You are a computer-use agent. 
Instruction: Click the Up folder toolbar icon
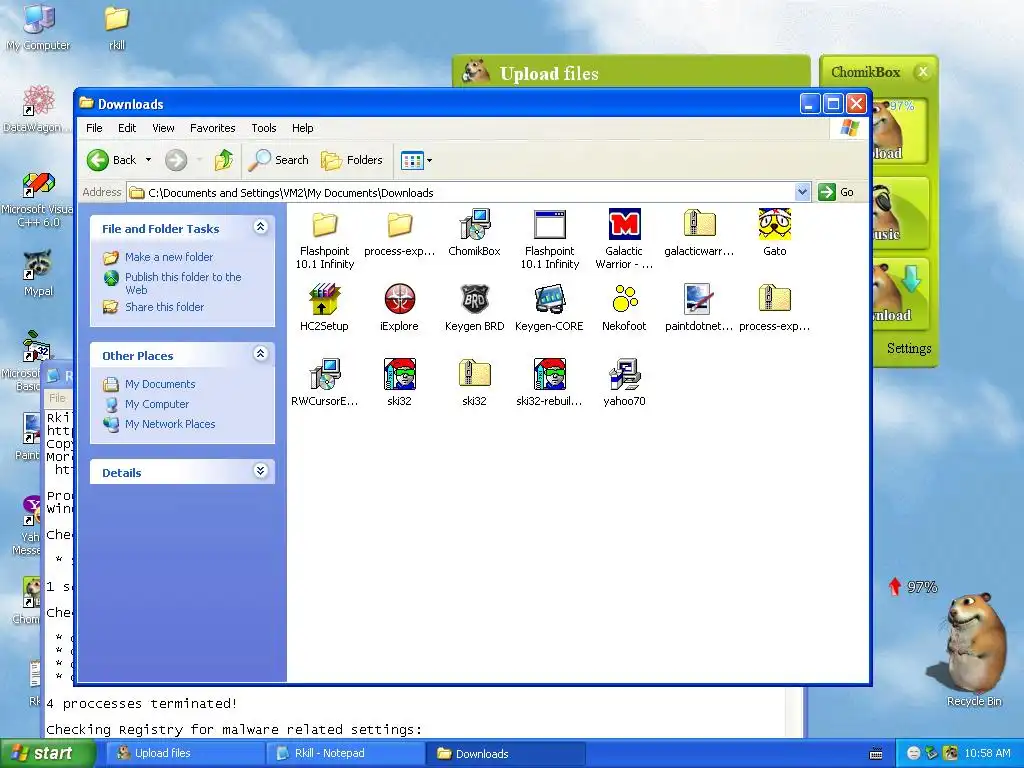pyautogui.click(x=223, y=160)
